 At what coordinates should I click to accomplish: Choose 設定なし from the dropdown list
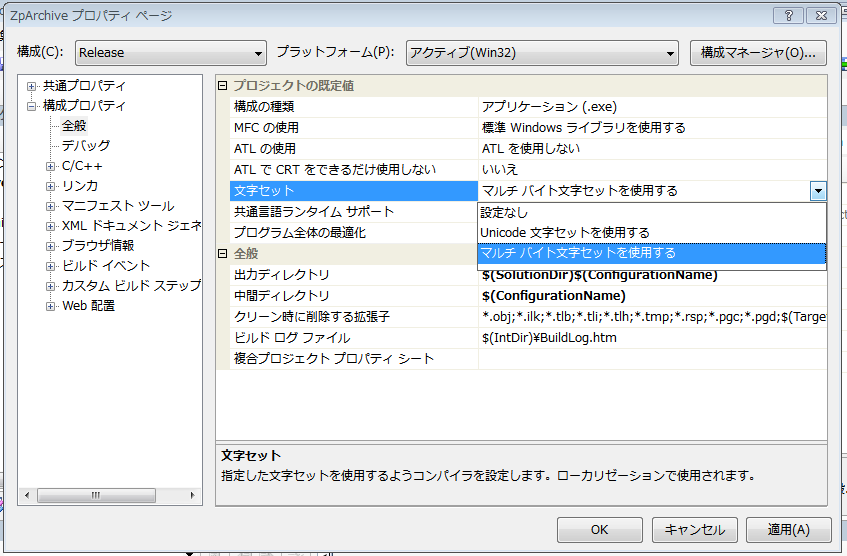click(651, 213)
